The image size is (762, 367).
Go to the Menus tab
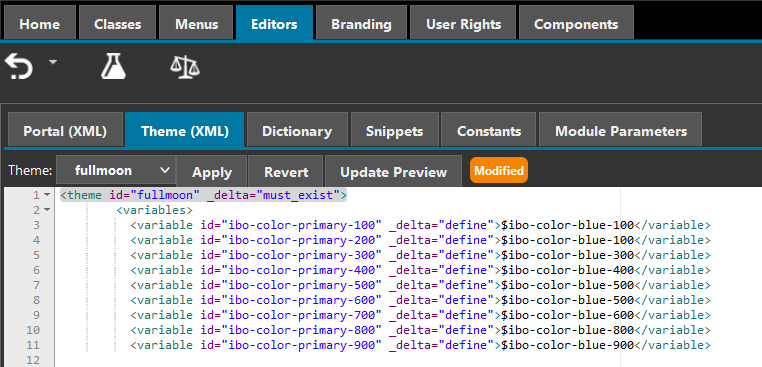(197, 24)
